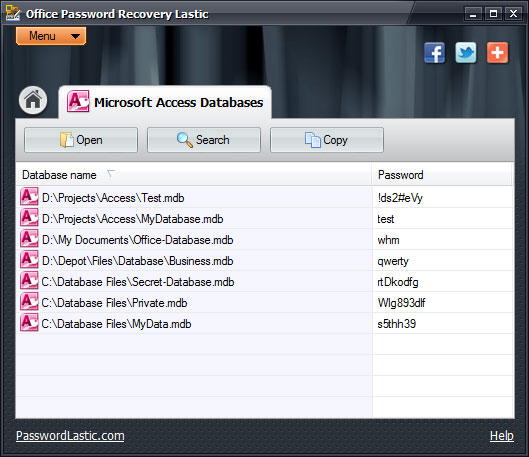529x457 pixels.
Task: Toggle sort arrow on Database name column
Action: pyautogui.click(x=110, y=174)
